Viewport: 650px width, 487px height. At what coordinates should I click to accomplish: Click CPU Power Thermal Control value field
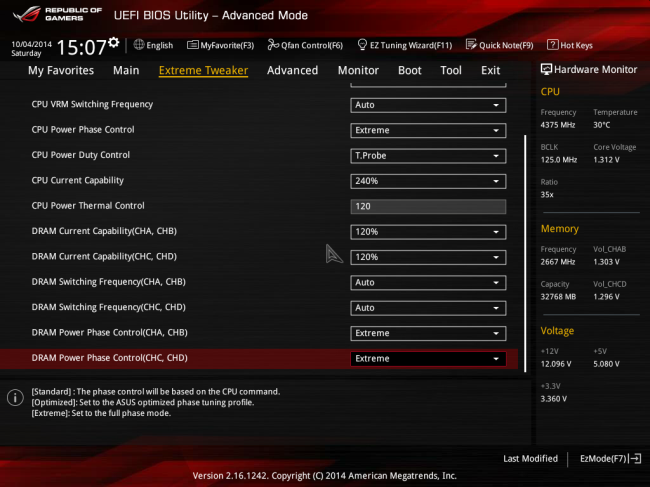point(428,206)
